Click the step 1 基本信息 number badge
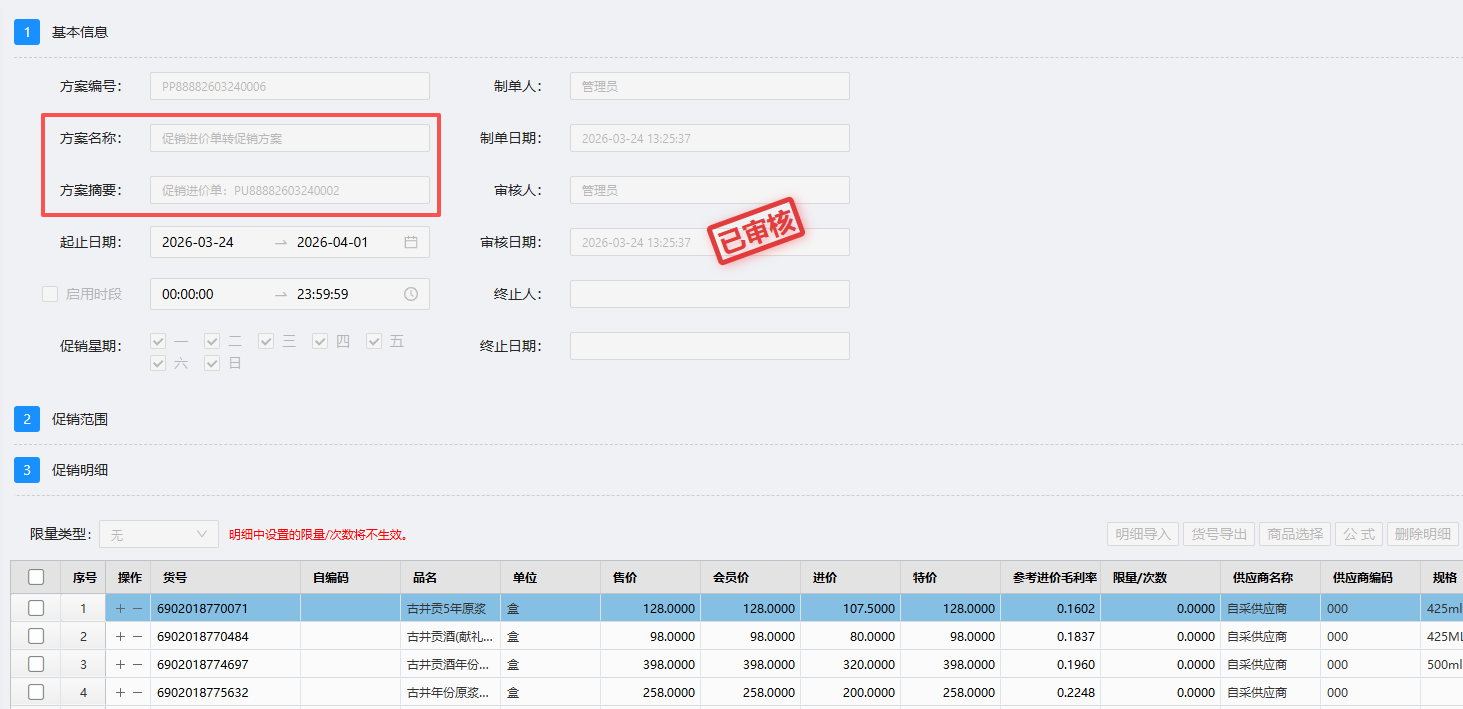The width and height of the screenshot is (1463, 709). click(27, 32)
